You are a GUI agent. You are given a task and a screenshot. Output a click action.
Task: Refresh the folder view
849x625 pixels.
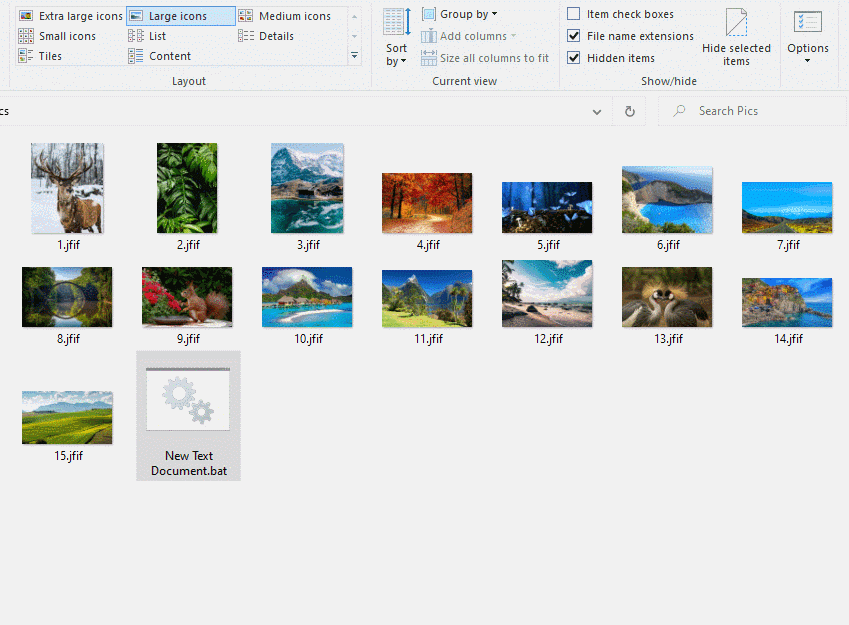[628, 111]
